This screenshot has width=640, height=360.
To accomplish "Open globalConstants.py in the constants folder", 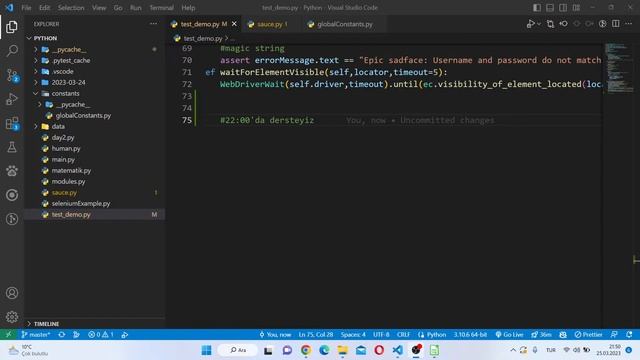I will coord(83,116).
